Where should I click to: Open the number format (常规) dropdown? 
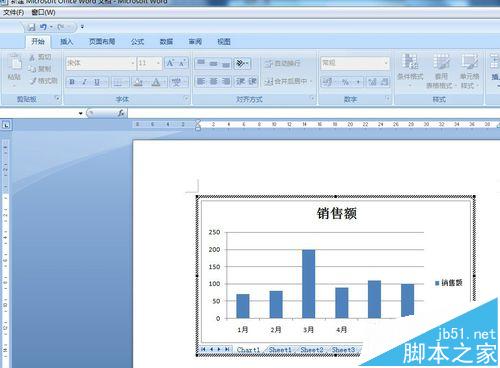tap(386, 63)
